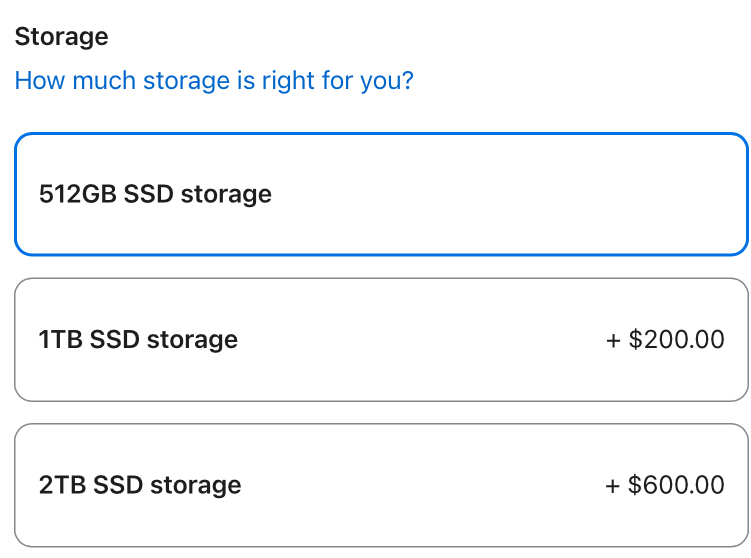The width and height of the screenshot is (751, 558).
Task: Click the + $200.00 price text
Action: point(665,340)
